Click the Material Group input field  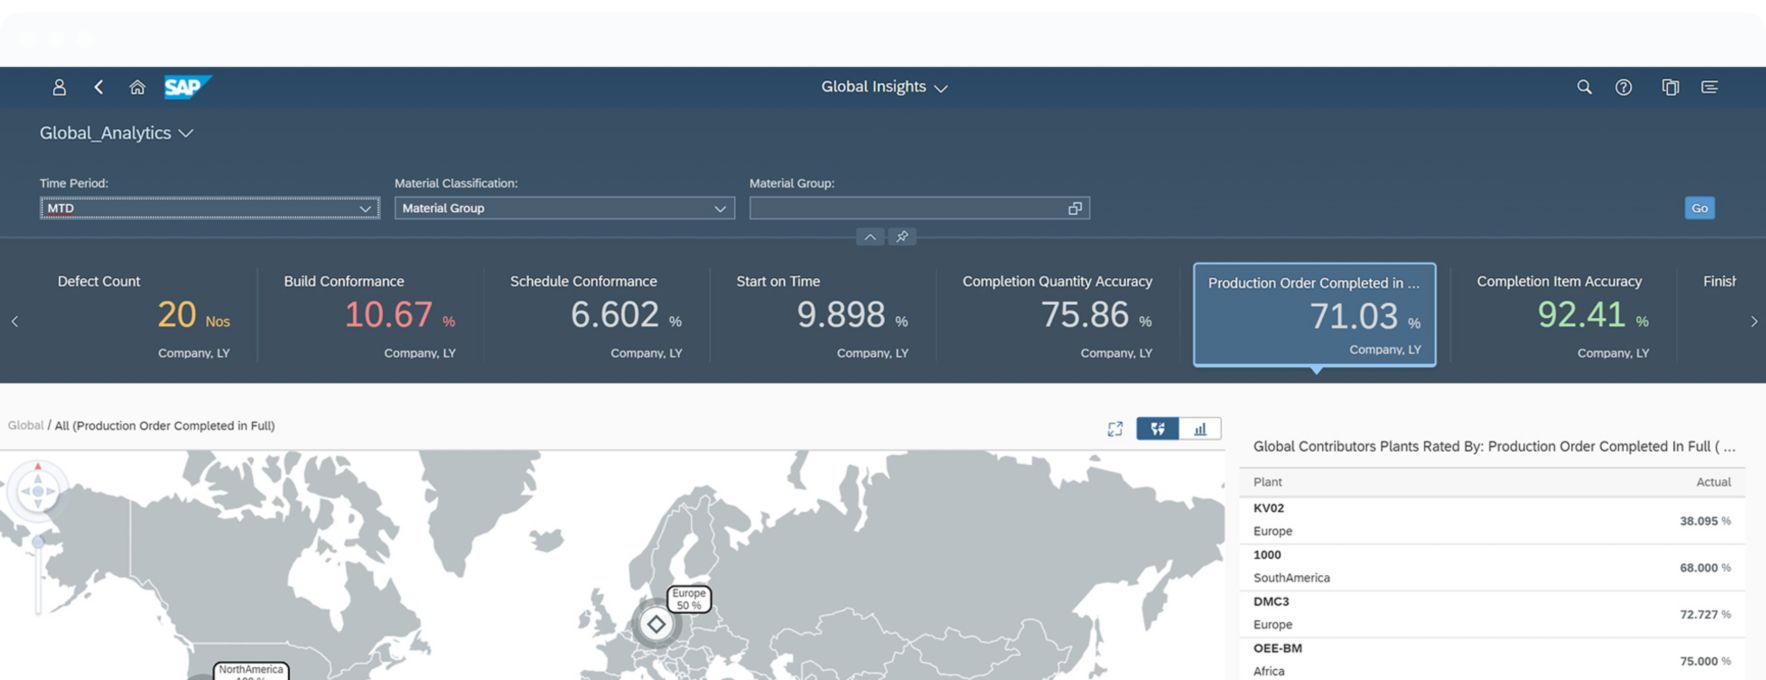[x=907, y=208]
